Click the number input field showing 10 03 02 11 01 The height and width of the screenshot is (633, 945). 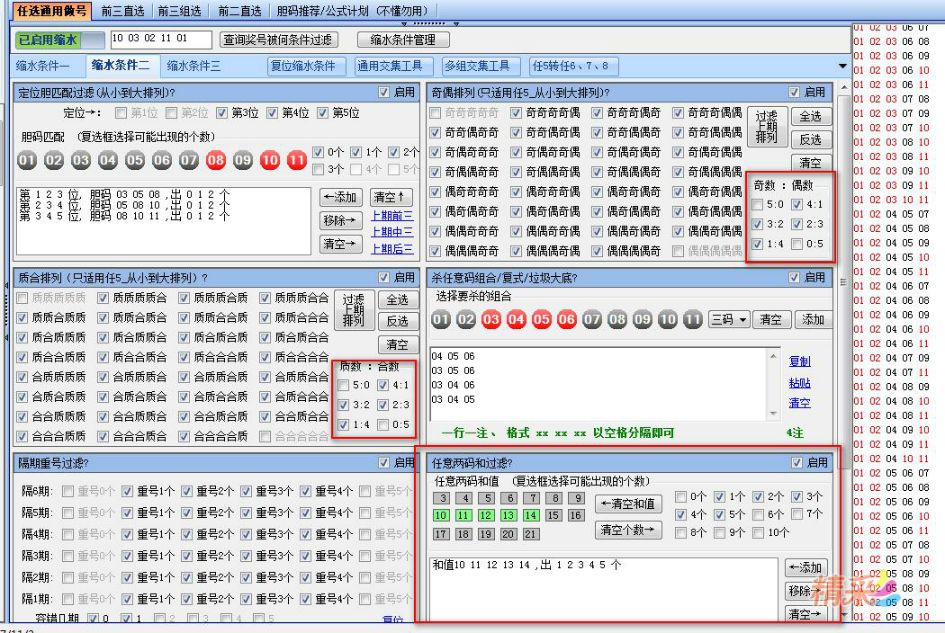pos(161,40)
